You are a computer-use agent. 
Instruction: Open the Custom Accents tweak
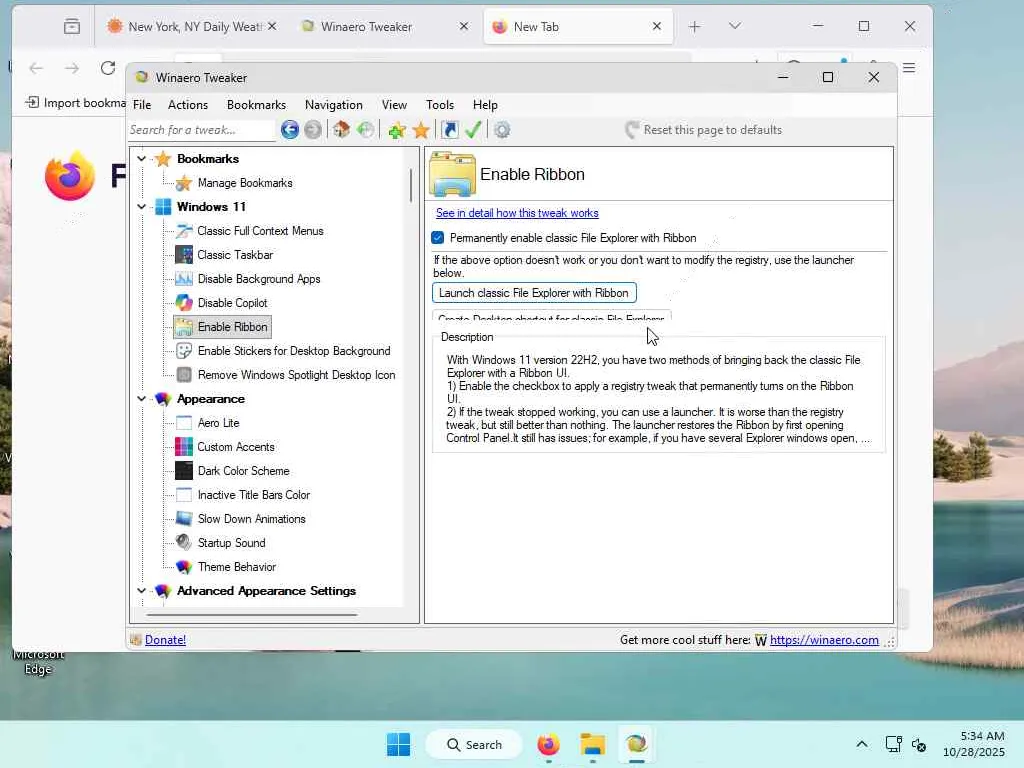click(x=236, y=447)
